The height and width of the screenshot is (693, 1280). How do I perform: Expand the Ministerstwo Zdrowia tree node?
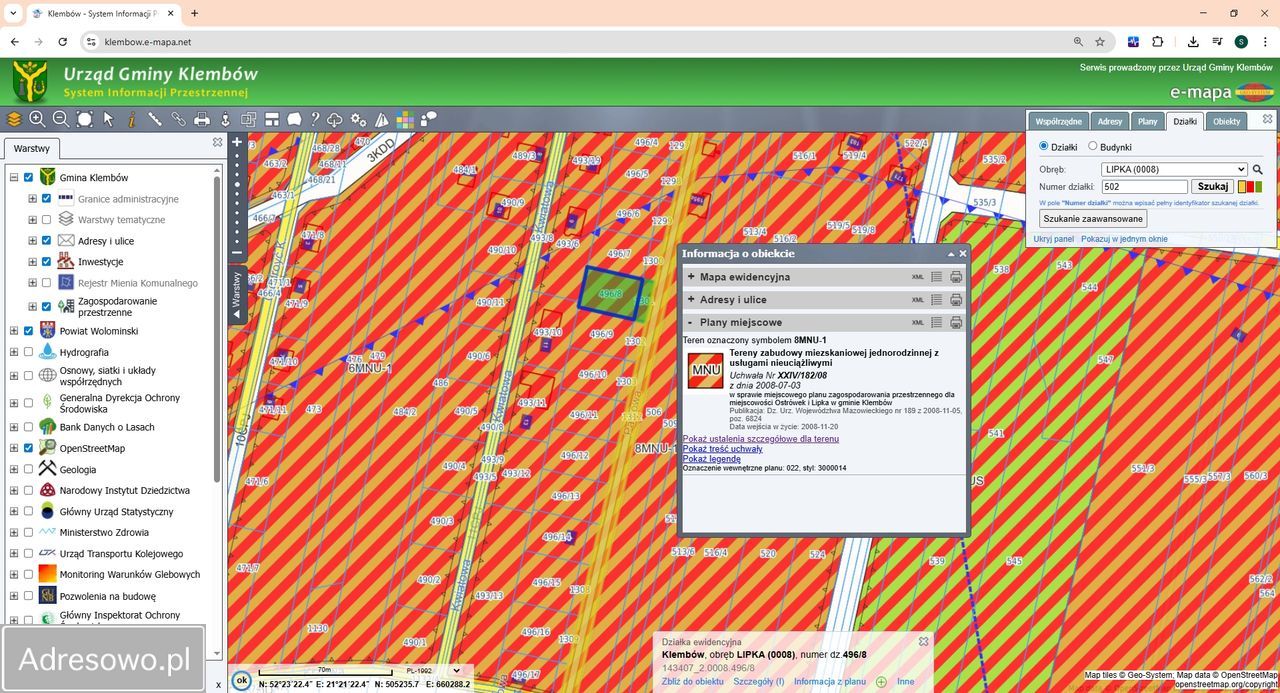[x=14, y=533]
